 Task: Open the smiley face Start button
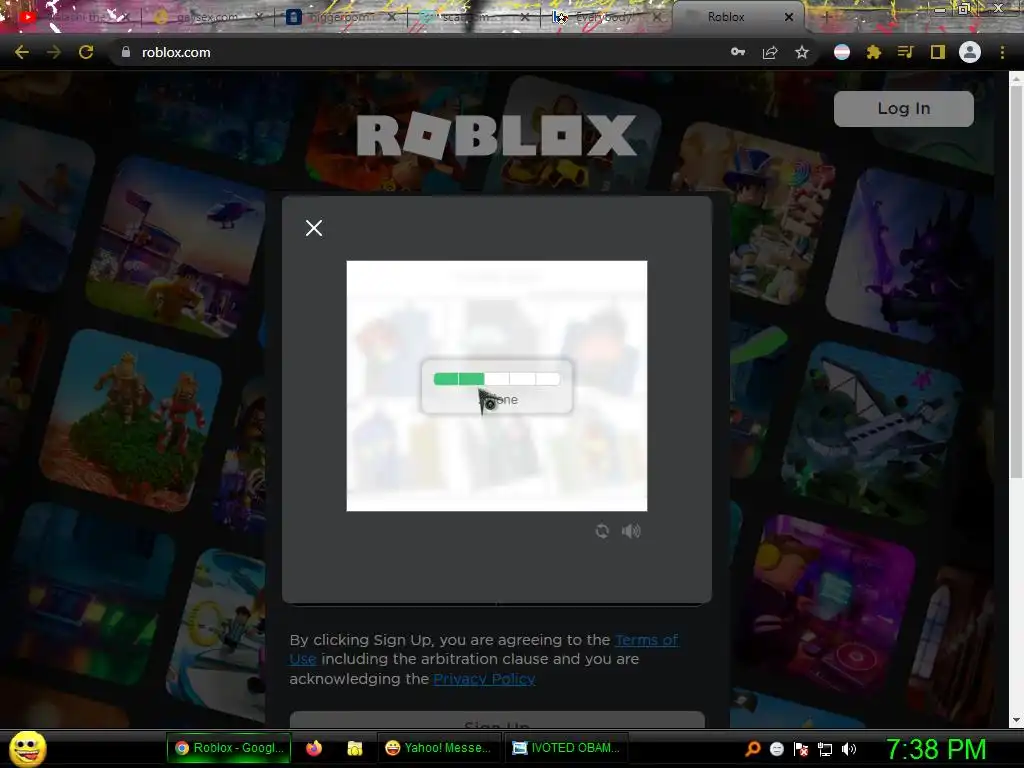(27, 748)
